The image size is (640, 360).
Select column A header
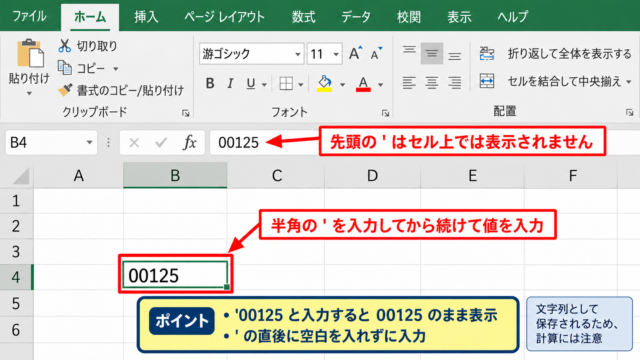tap(78, 176)
